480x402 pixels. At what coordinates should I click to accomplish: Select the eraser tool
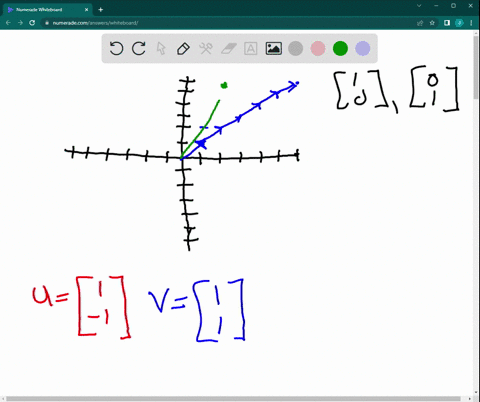[228, 49]
